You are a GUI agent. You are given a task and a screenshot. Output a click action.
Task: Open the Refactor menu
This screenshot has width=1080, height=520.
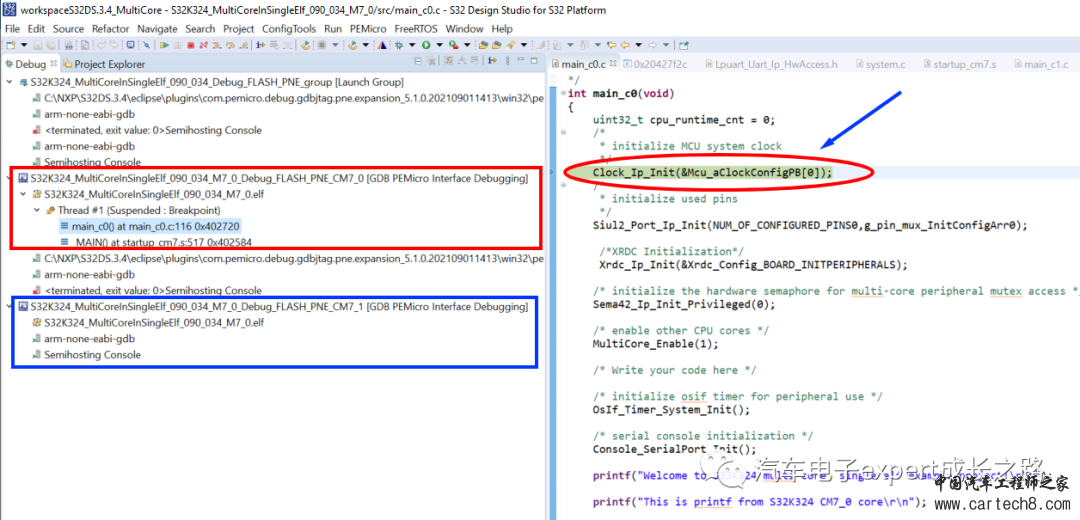[x=110, y=29]
